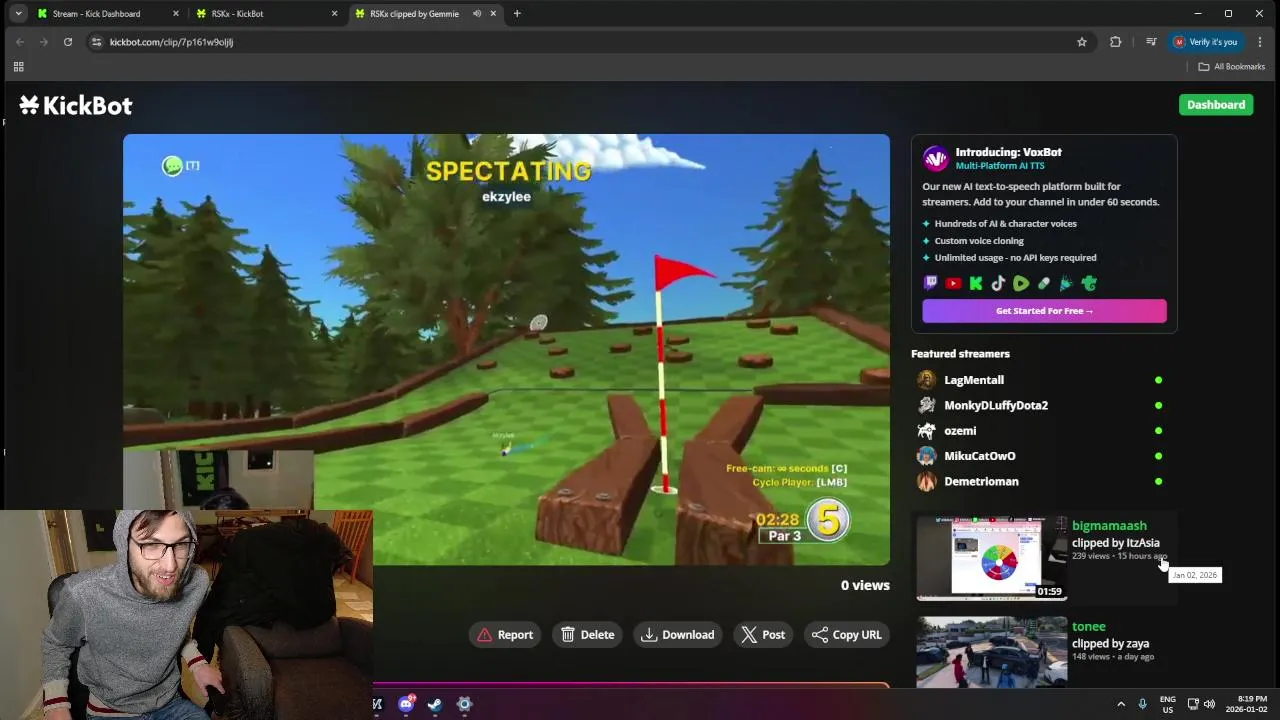The image size is (1280, 720).
Task: Click the bigmamaash clip title
Action: coord(1109,526)
